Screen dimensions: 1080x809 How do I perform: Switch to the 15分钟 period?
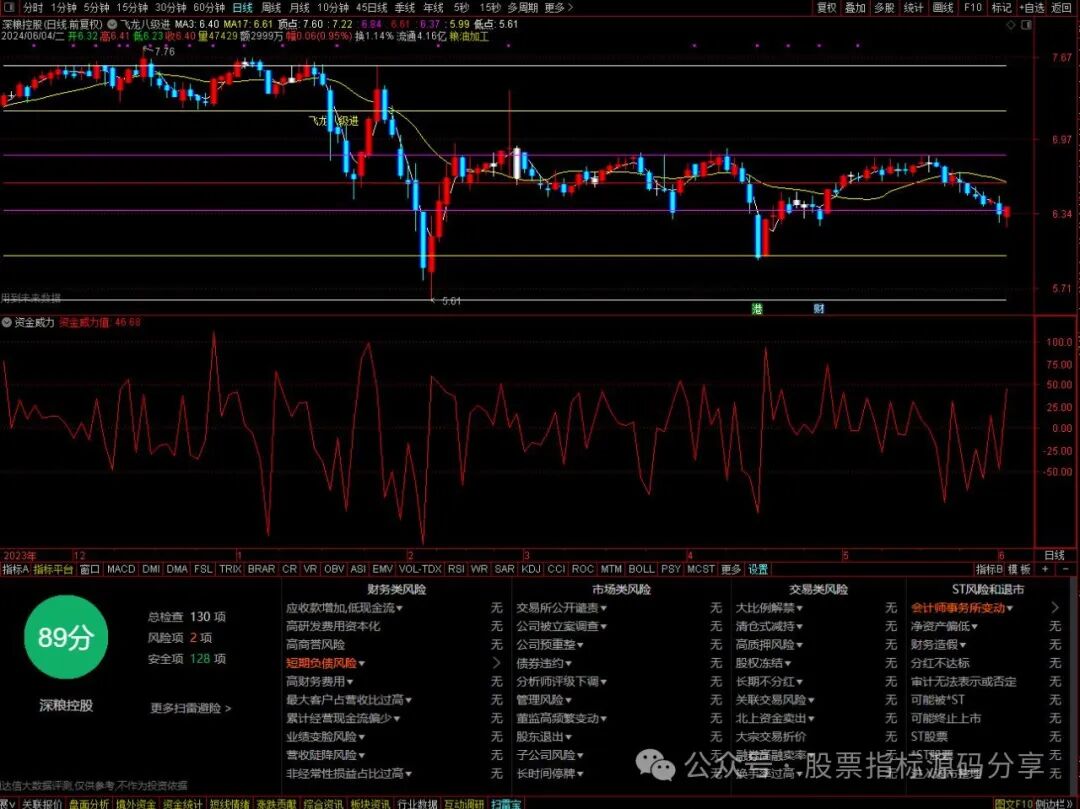(x=132, y=8)
